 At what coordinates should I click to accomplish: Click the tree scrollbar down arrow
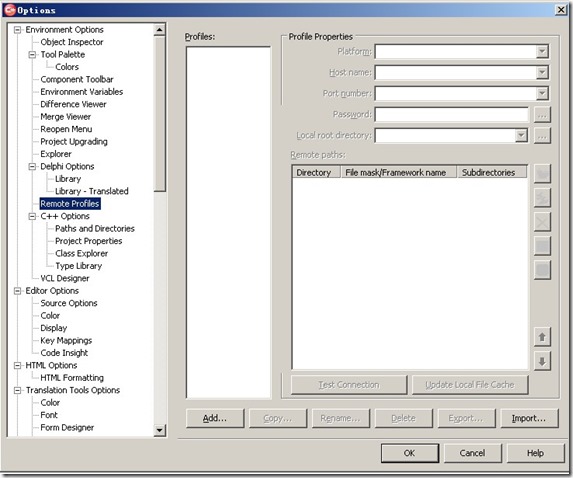(159, 430)
